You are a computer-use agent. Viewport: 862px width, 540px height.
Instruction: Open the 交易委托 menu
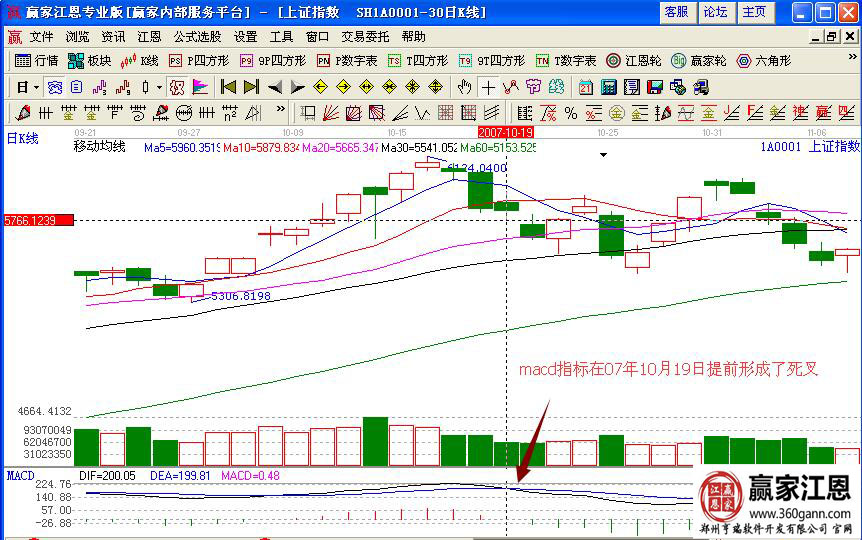365,36
